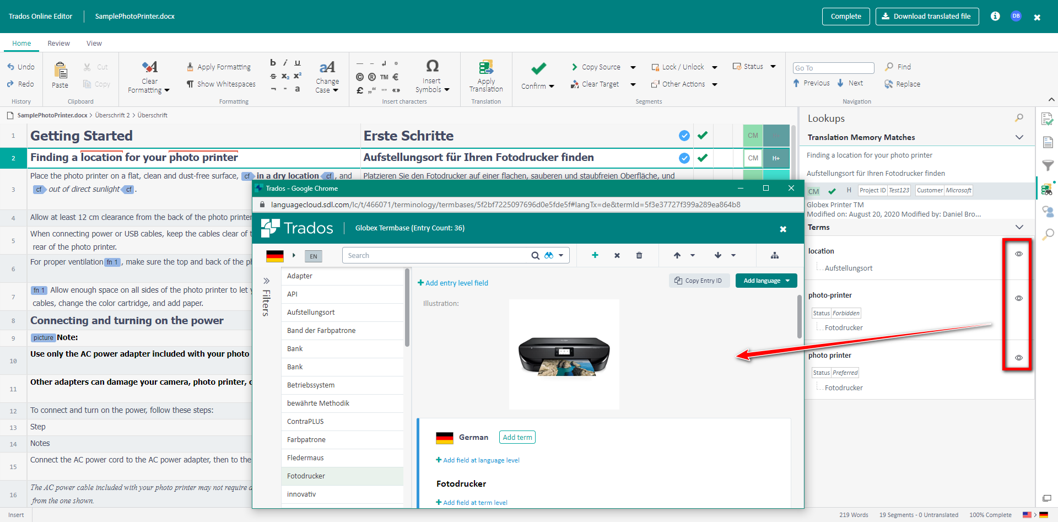Open the Add language dropdown
This screenshot has width=1058, height=522.
coord(766,281)
